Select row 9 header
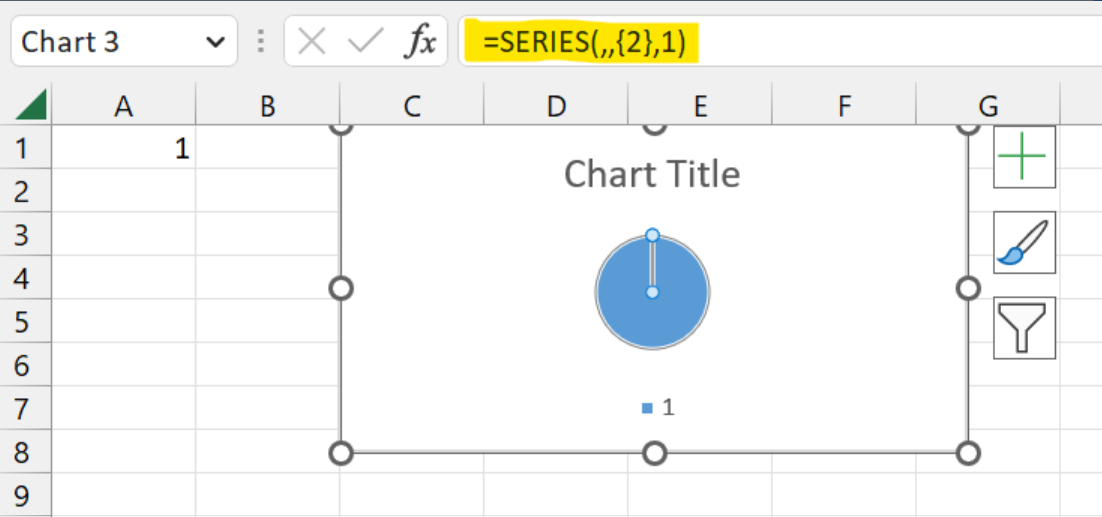Viewport: 1102px width, 517px height. (x=25, y=494)
